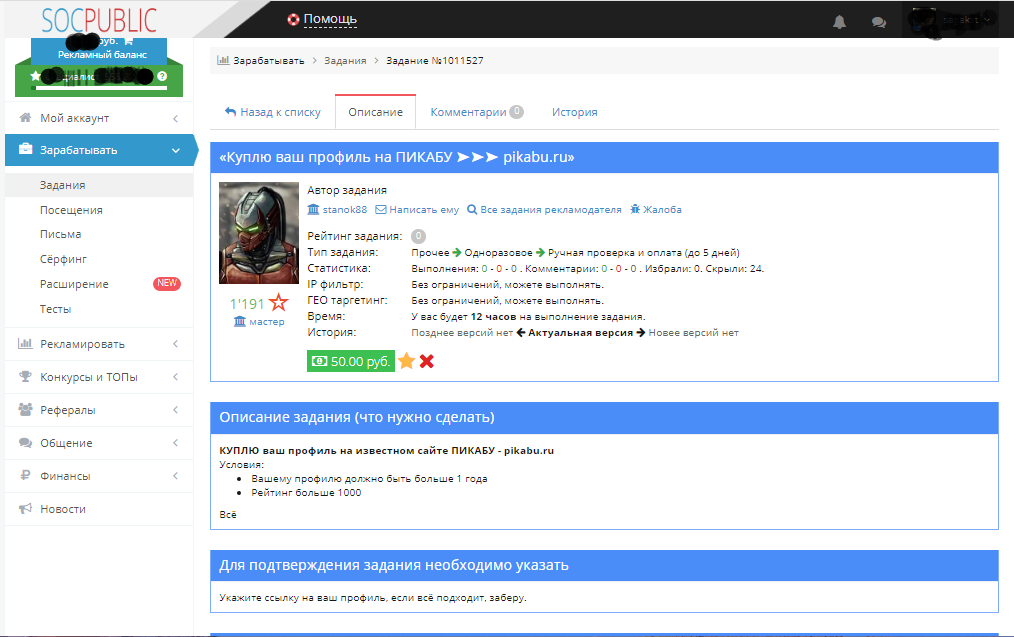Open Задания in the sidebar
This screenshot has height=637, width=1014.
click(x=99, y=185)
